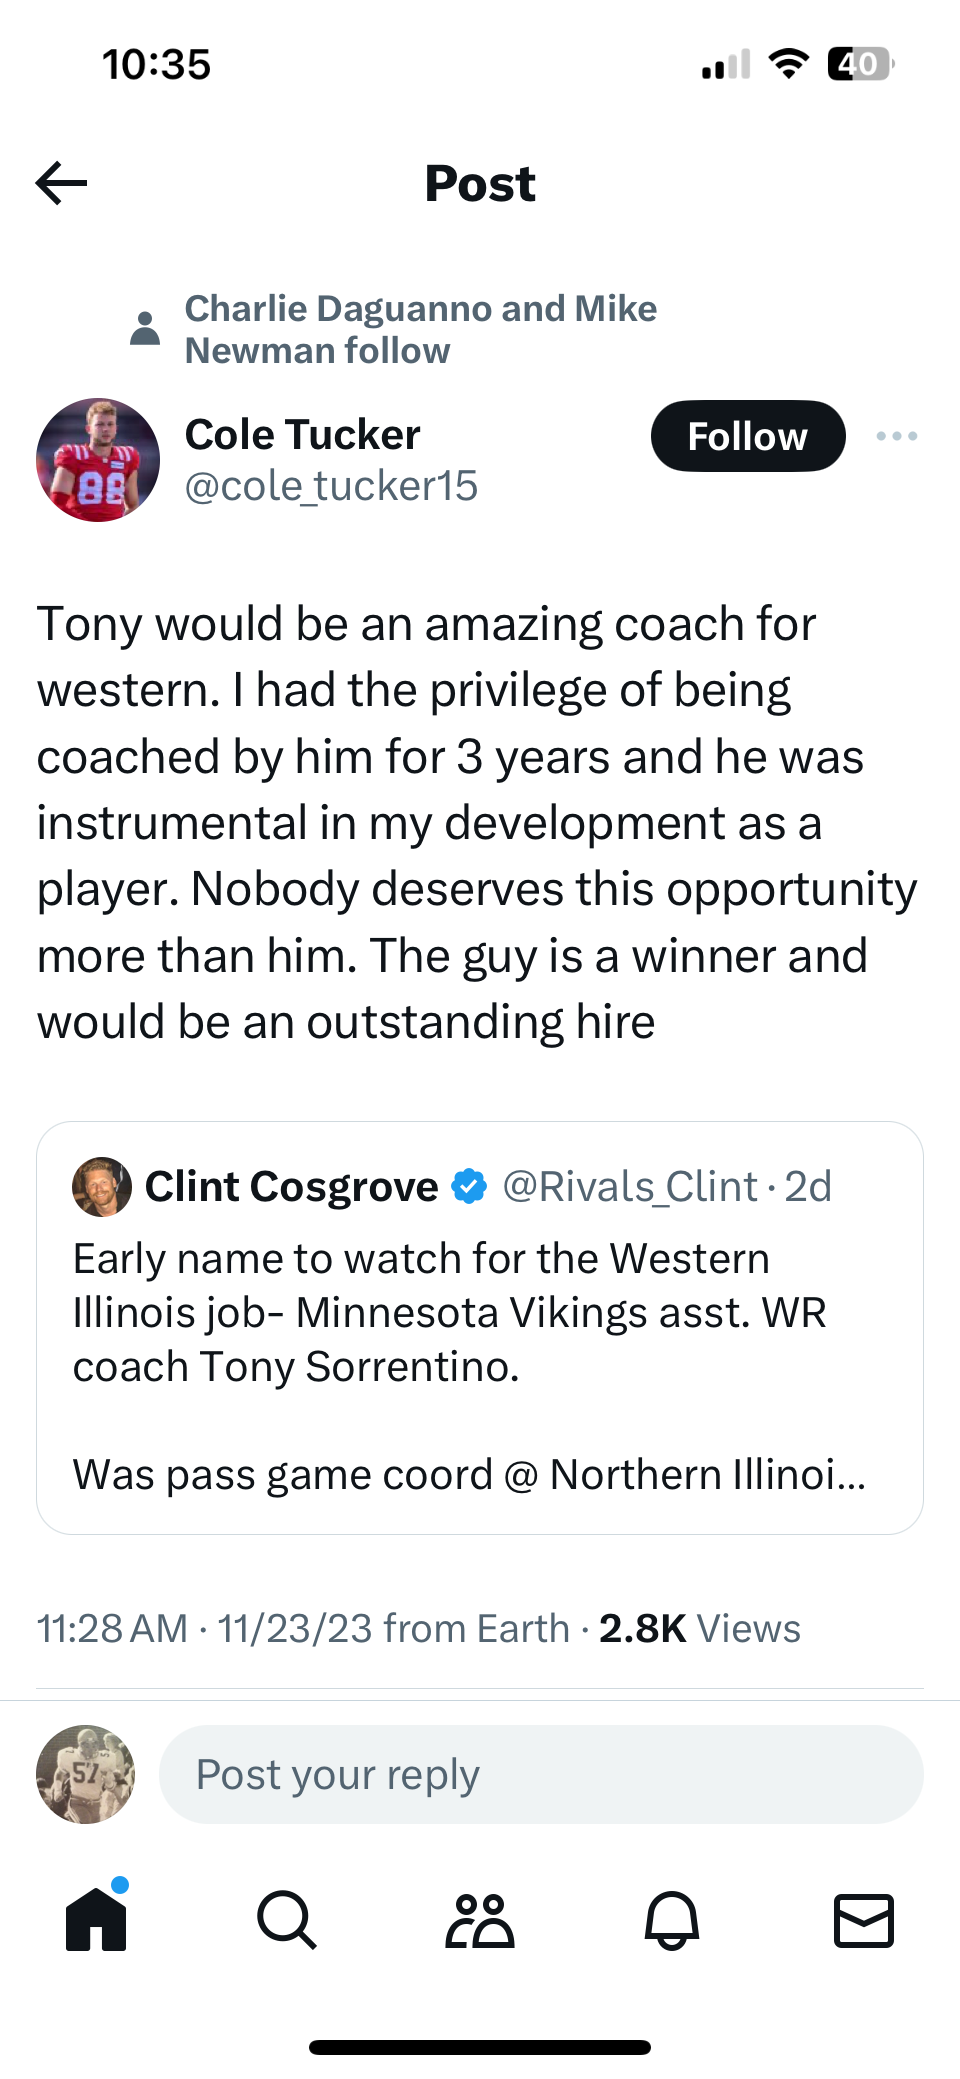Open the Notifications bell tab
The width and height of the screenshot is (960, 2079).
coord(671,1919)
